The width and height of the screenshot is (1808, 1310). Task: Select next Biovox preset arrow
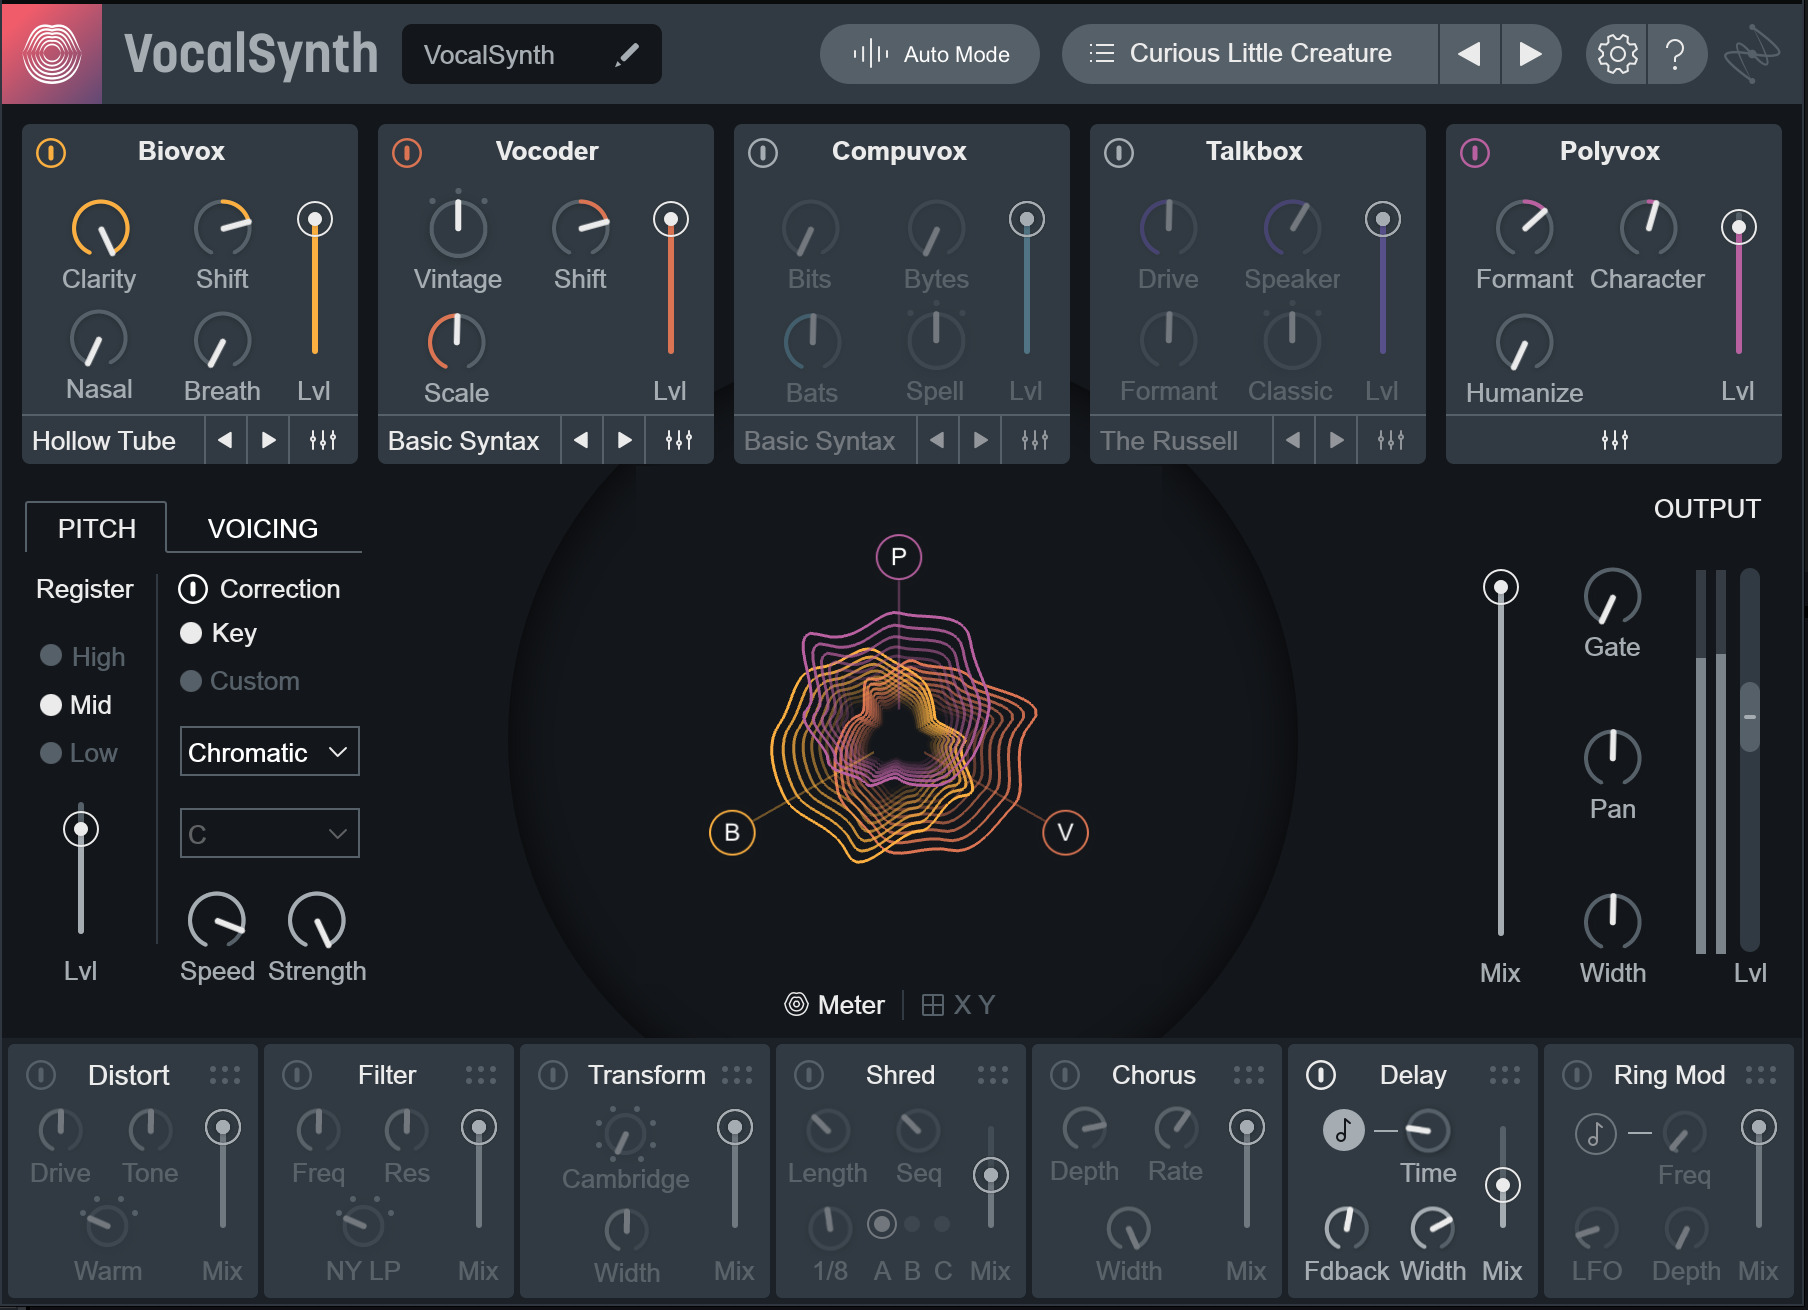click(268, 440)
